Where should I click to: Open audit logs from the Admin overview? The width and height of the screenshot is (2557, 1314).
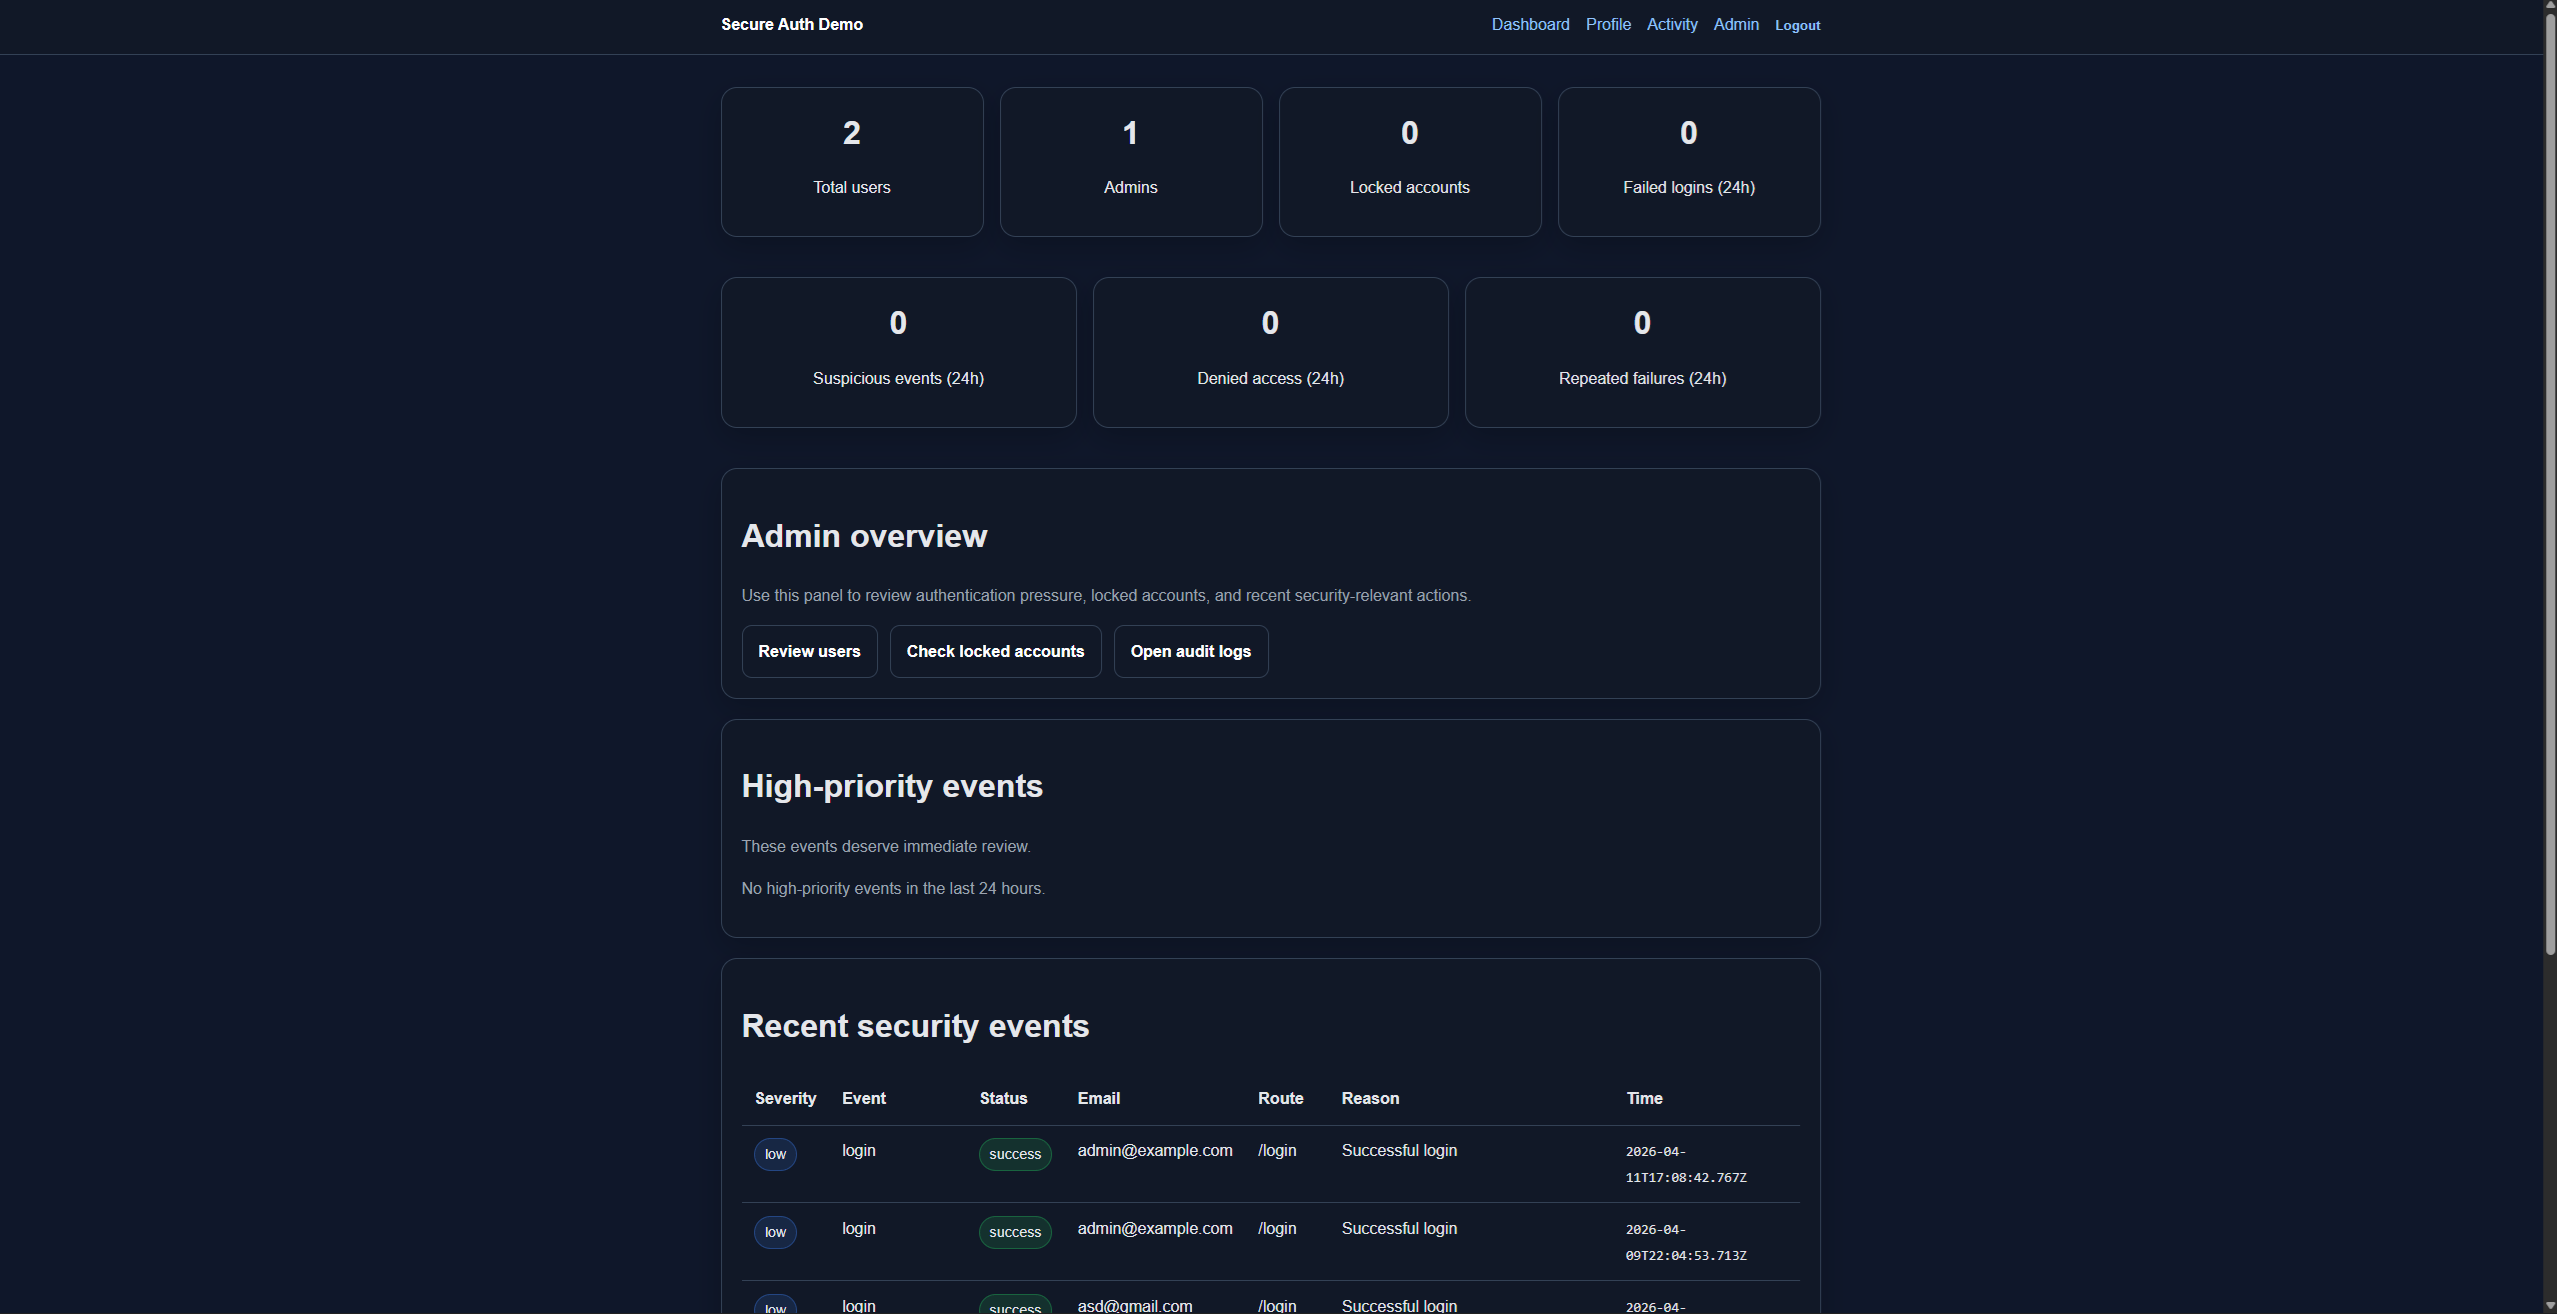point(1190,651)
